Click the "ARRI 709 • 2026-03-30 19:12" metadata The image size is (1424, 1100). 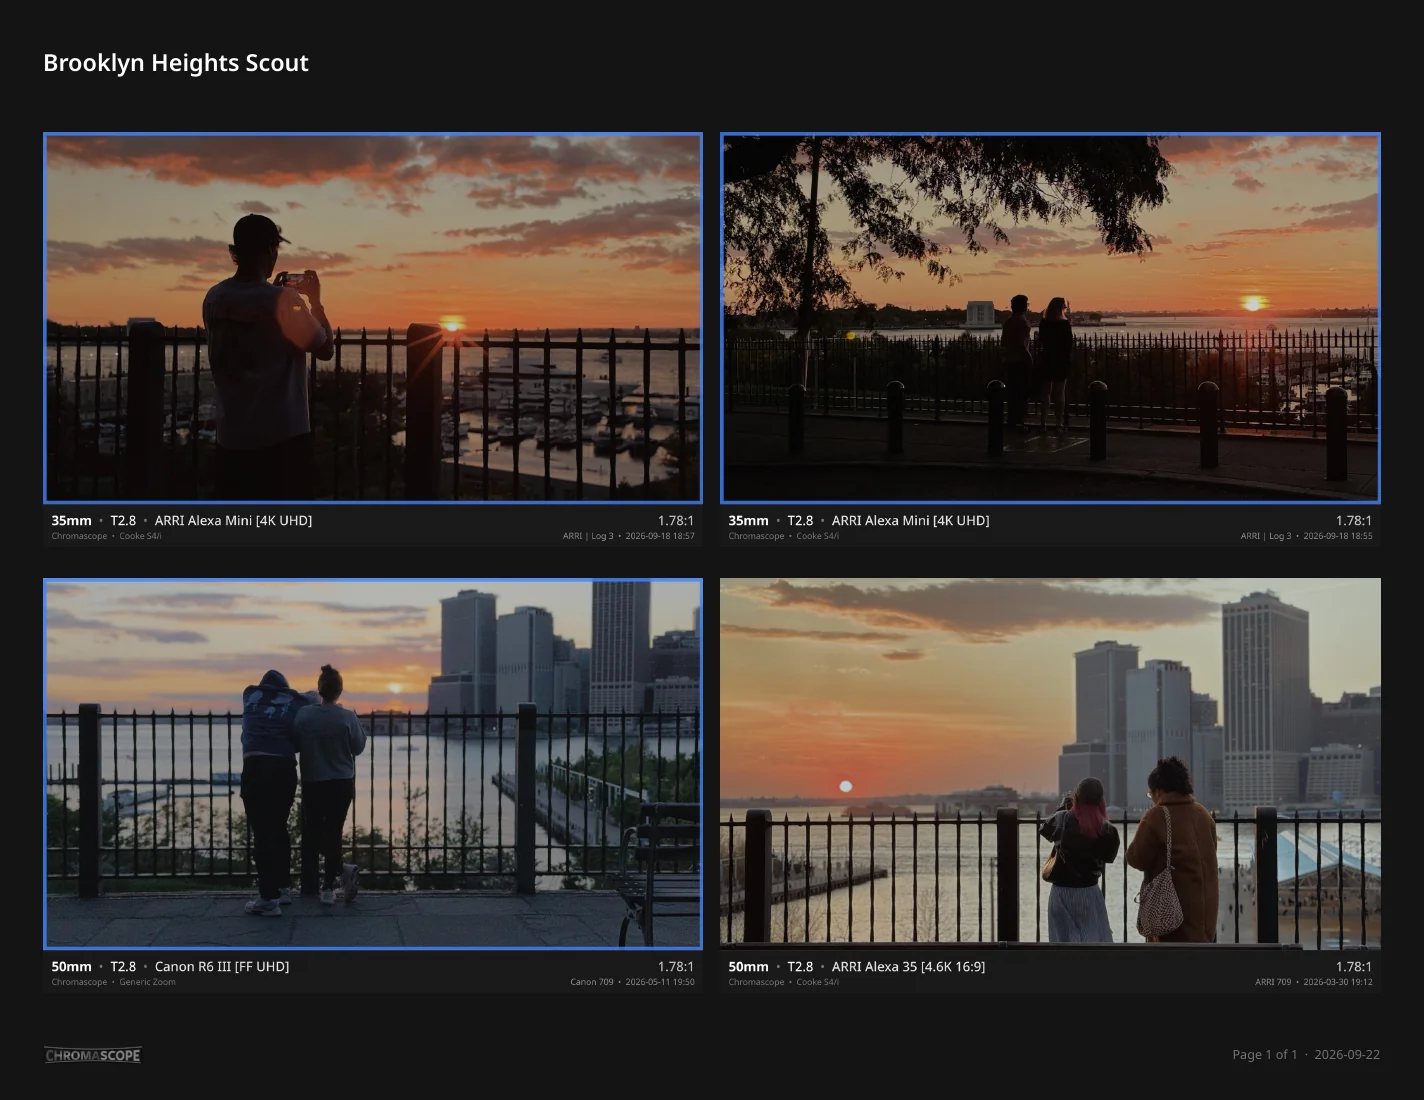point(1314,982)
